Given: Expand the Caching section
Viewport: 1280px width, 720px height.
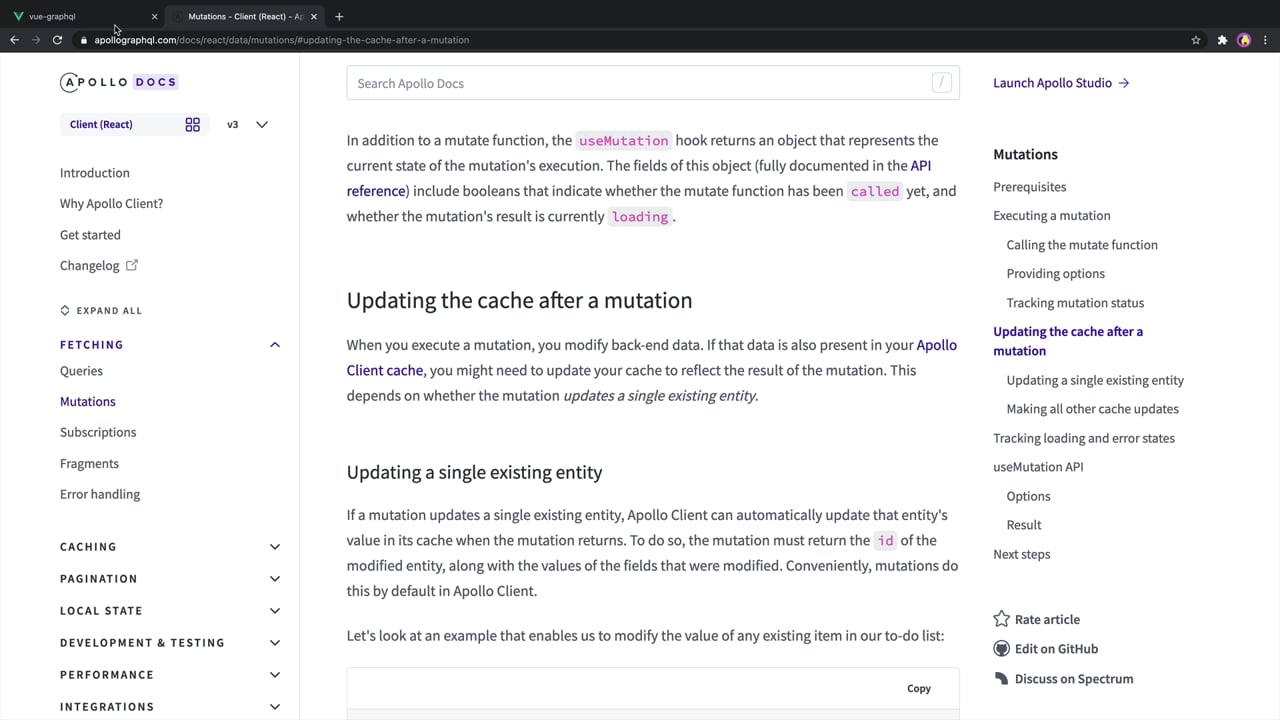Looking at the screenshot, I should point(275,547).
